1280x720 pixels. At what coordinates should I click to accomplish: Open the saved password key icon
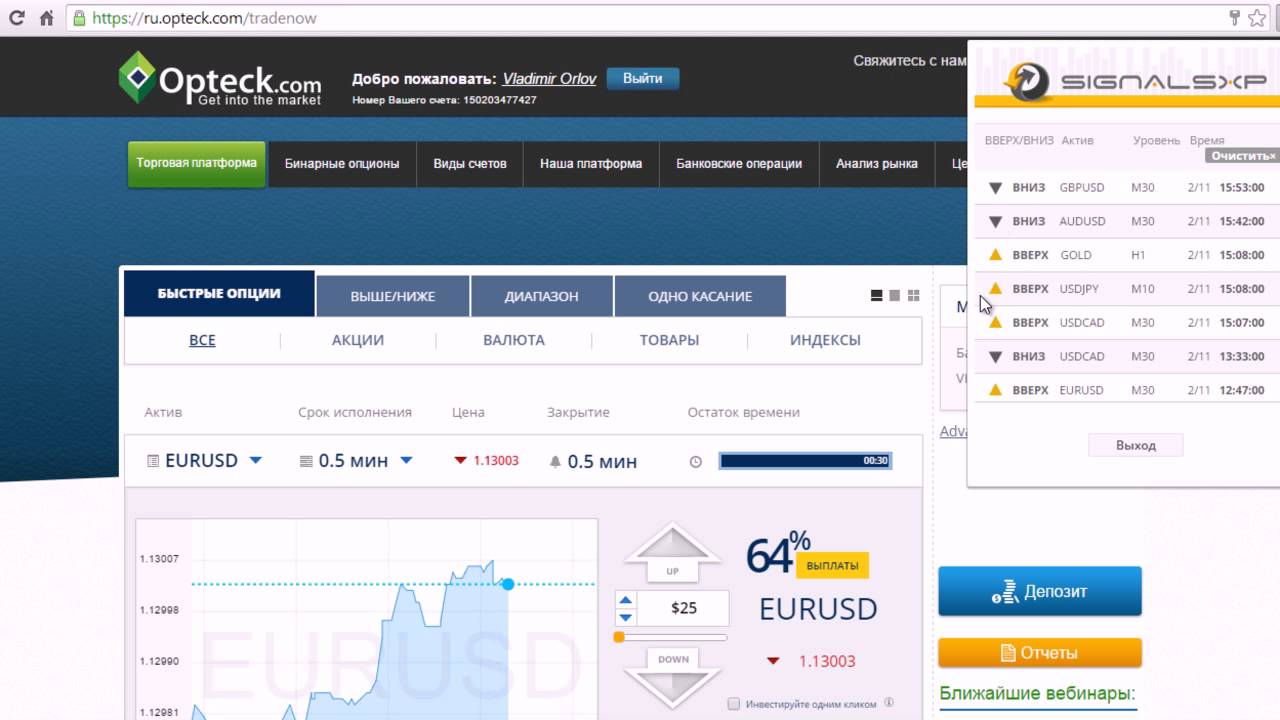coord(1235,18)
